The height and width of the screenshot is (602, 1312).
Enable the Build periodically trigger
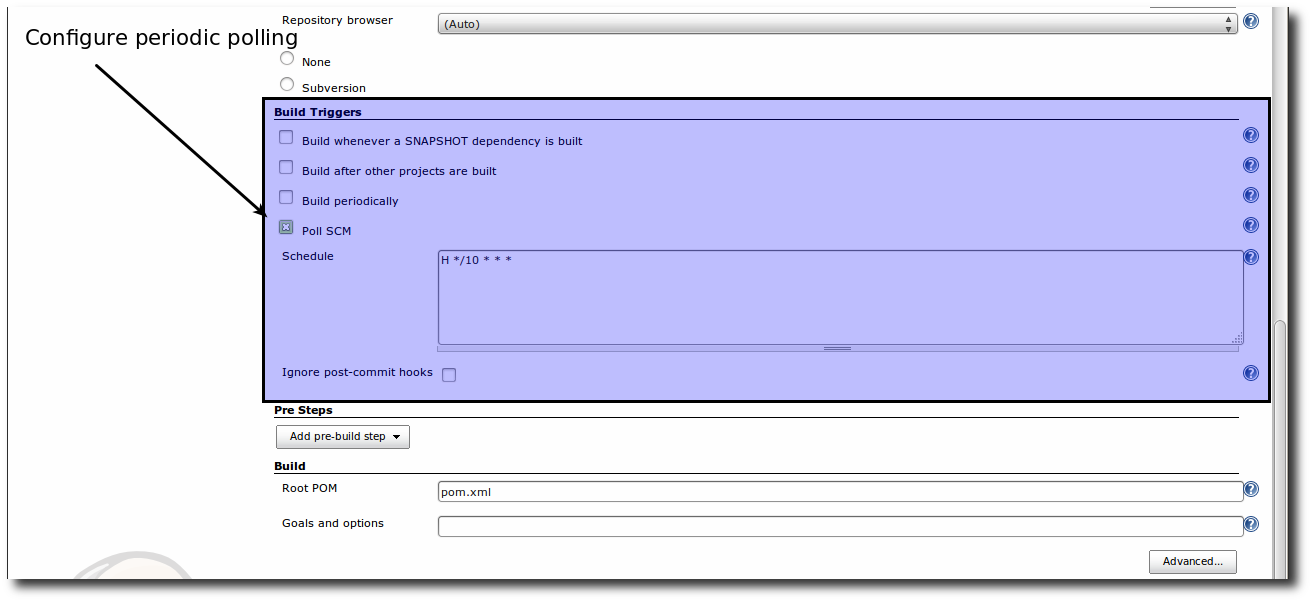point(285,196)
